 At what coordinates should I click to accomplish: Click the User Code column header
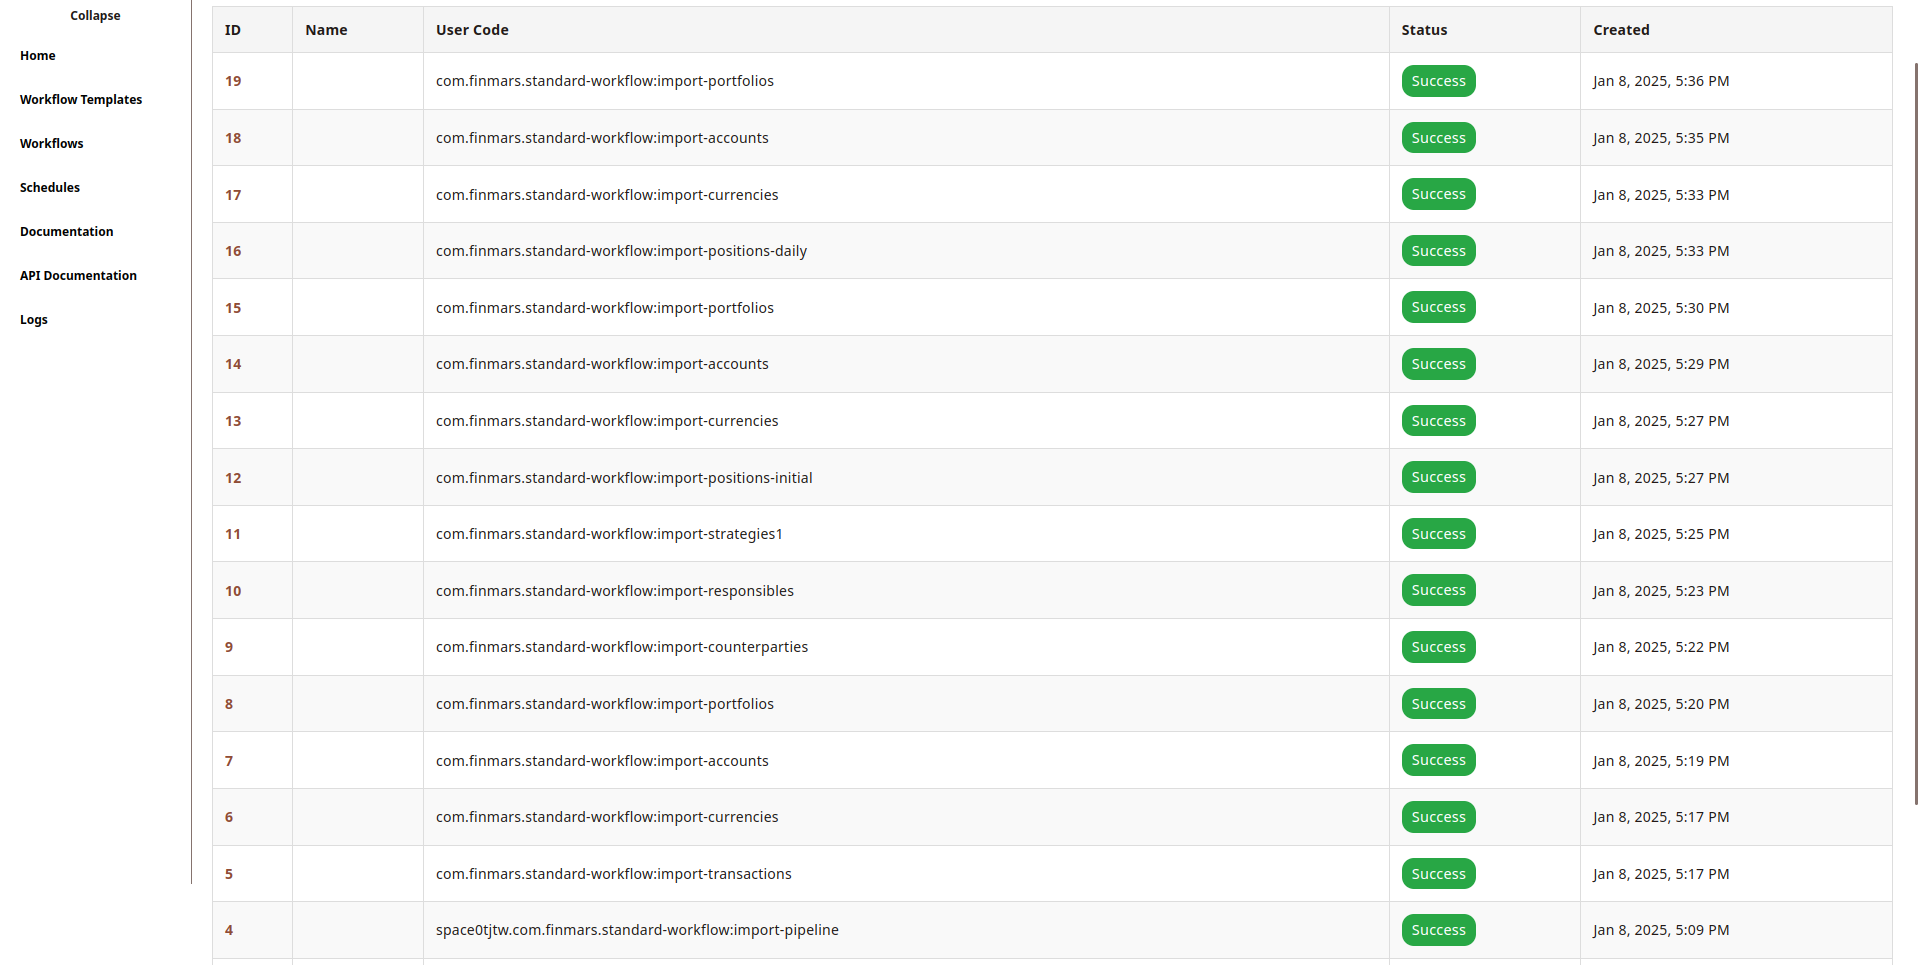pyautogui.click(x=472, y=30)
